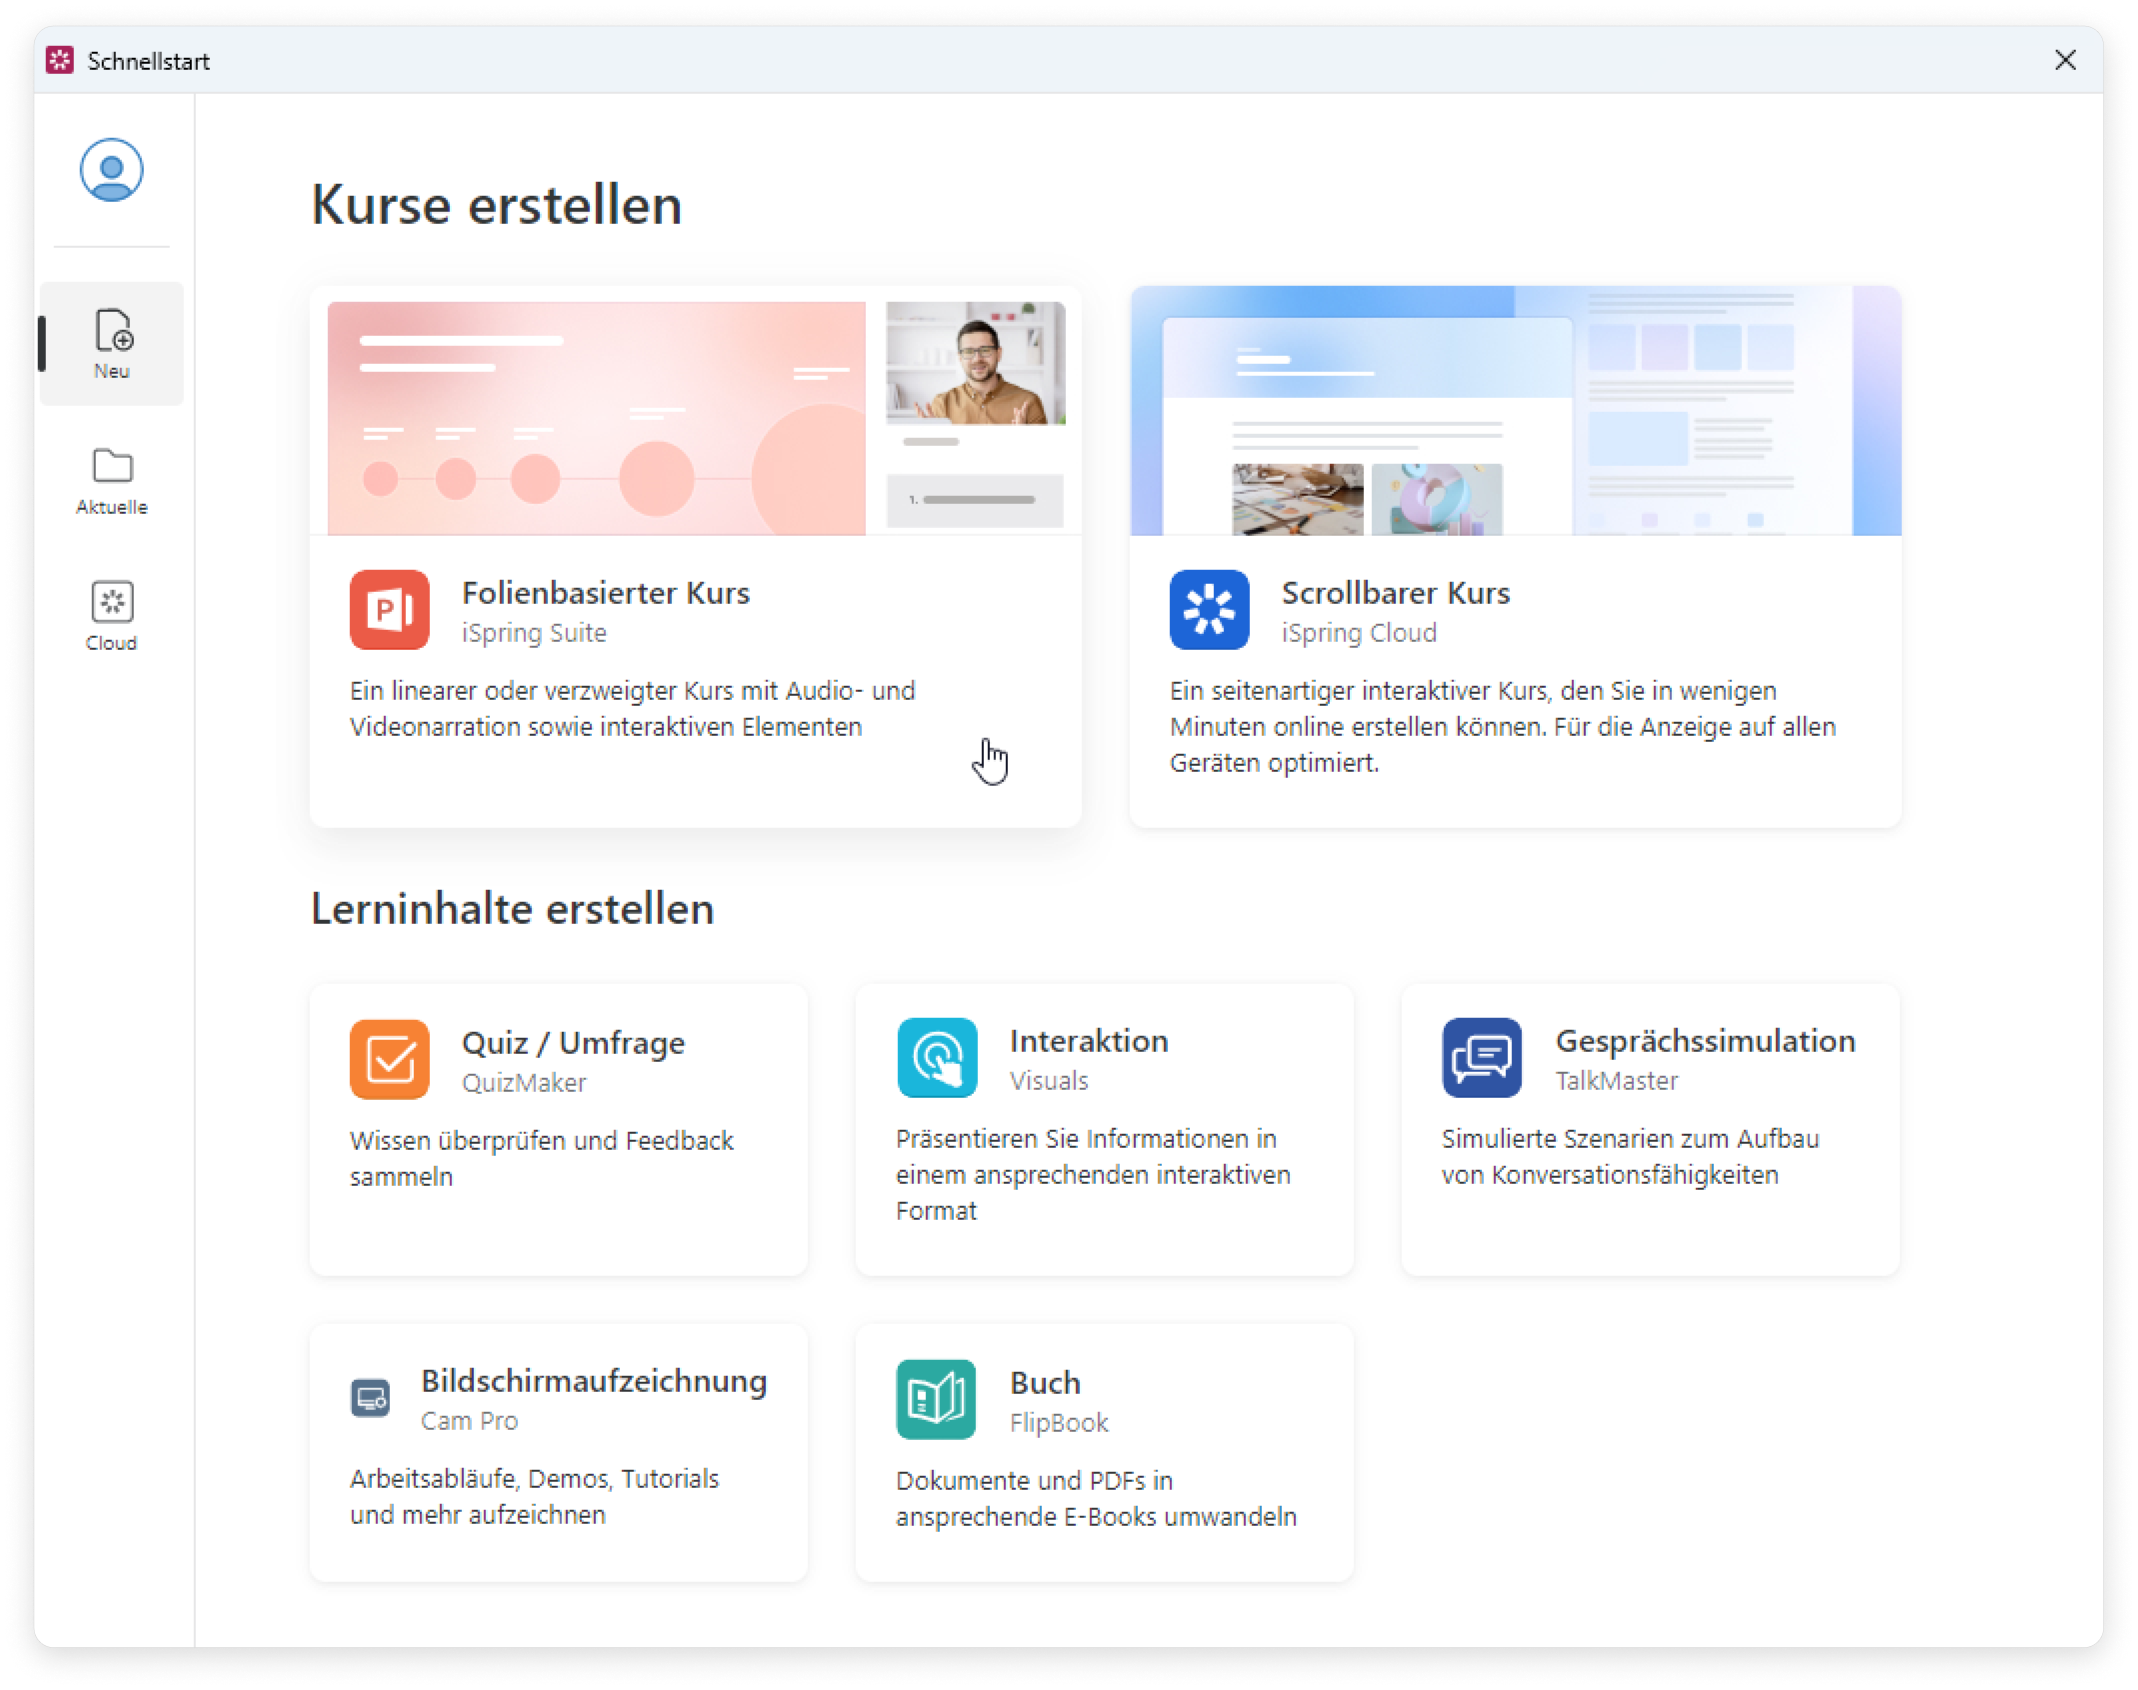2138x1690 pixels.
Task: Open the Scrollbarer Kurs title
Action: click(x=1395, y=593)
